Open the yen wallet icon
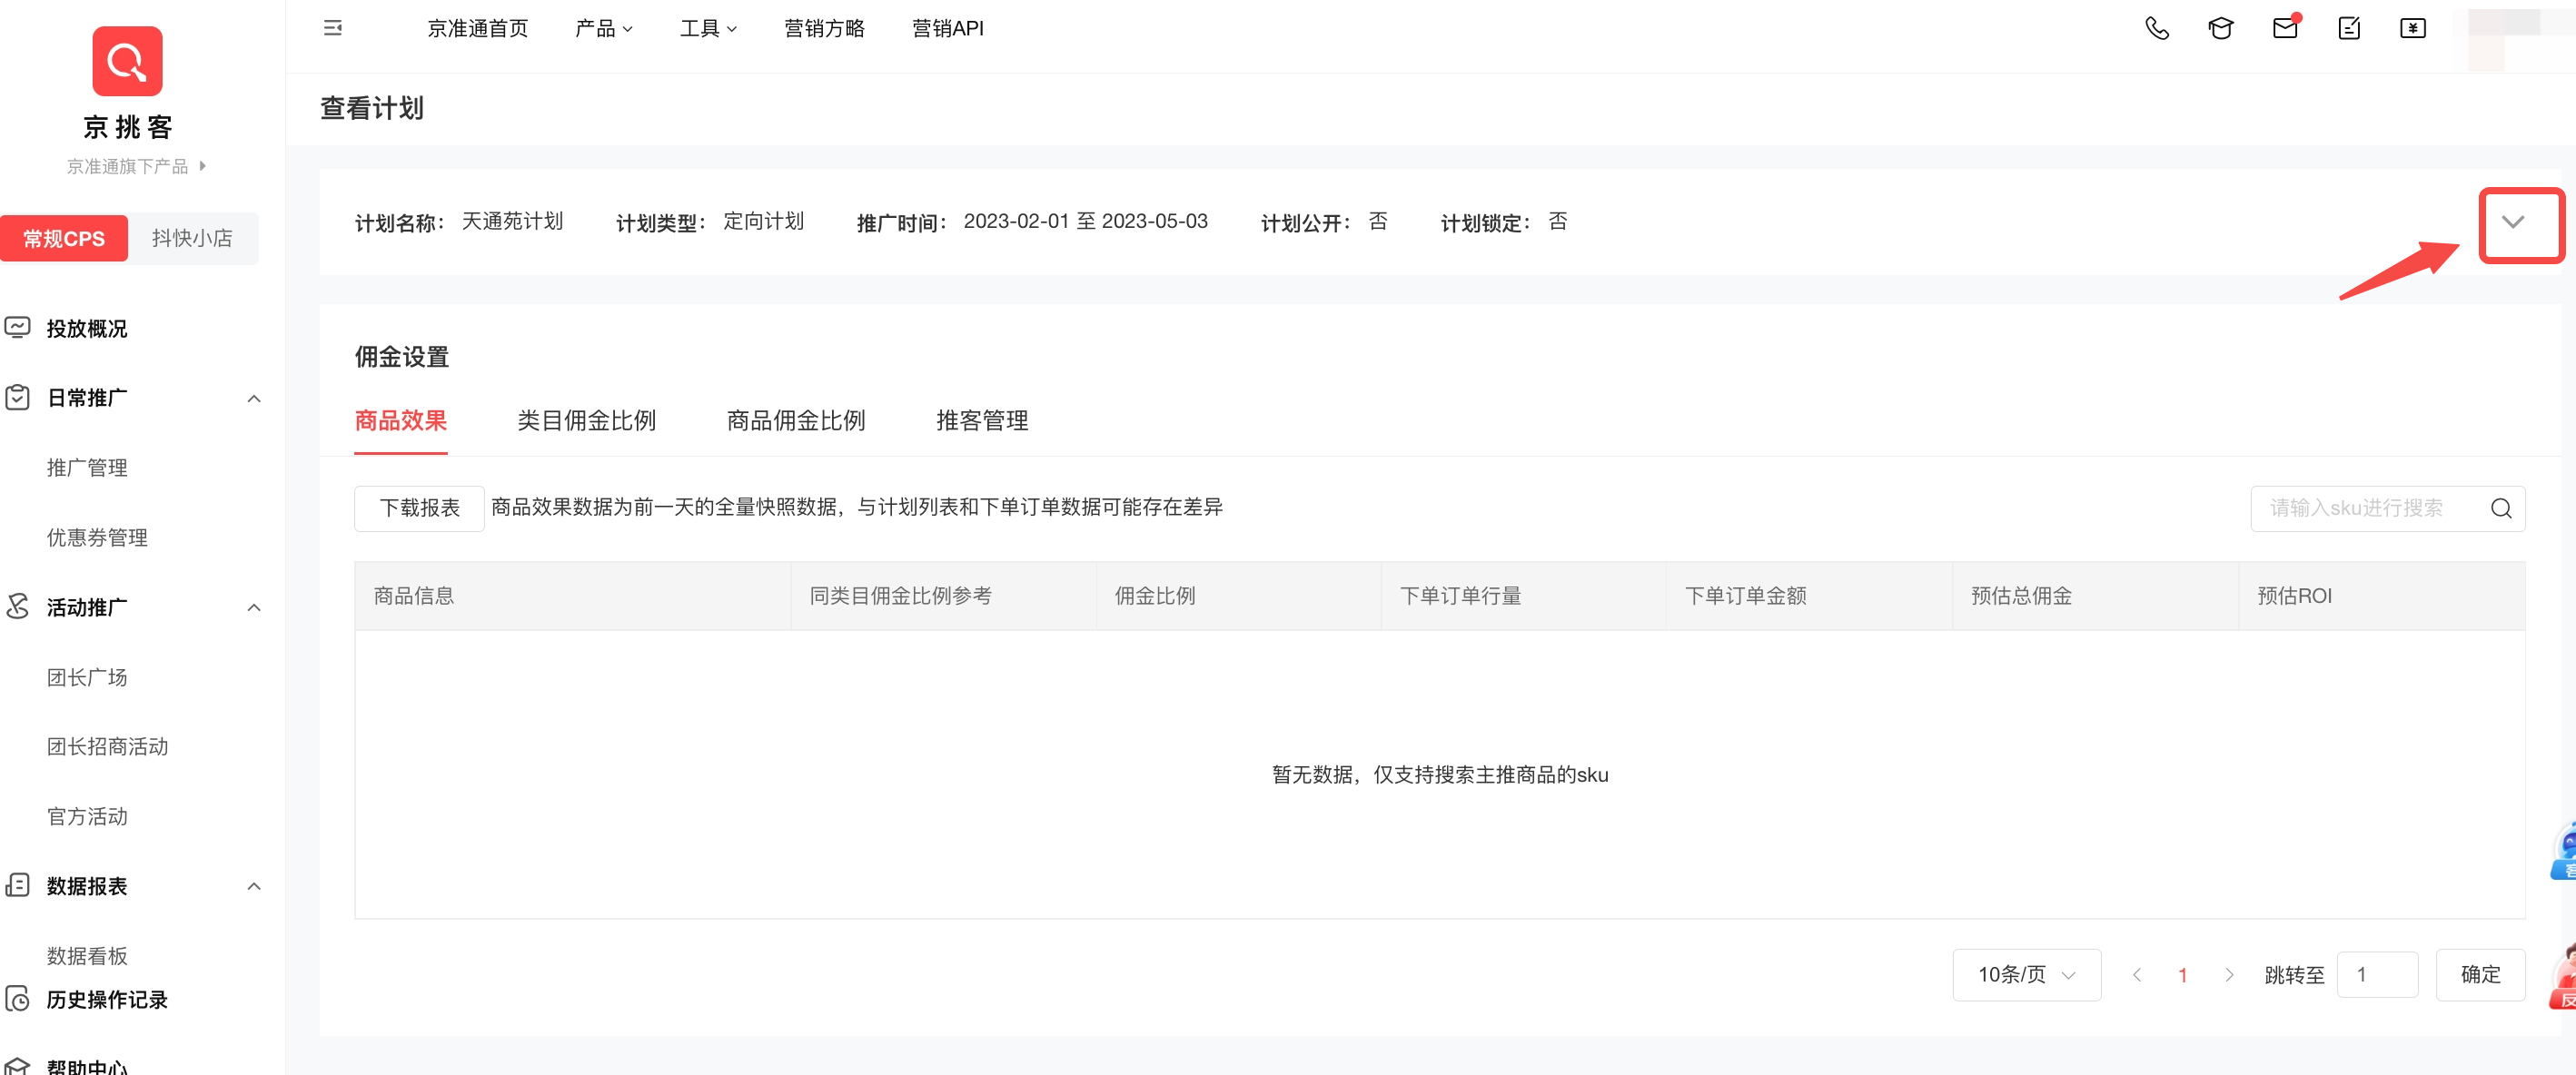Viewport: 2576px width, 1075px height. (2413, 28)
